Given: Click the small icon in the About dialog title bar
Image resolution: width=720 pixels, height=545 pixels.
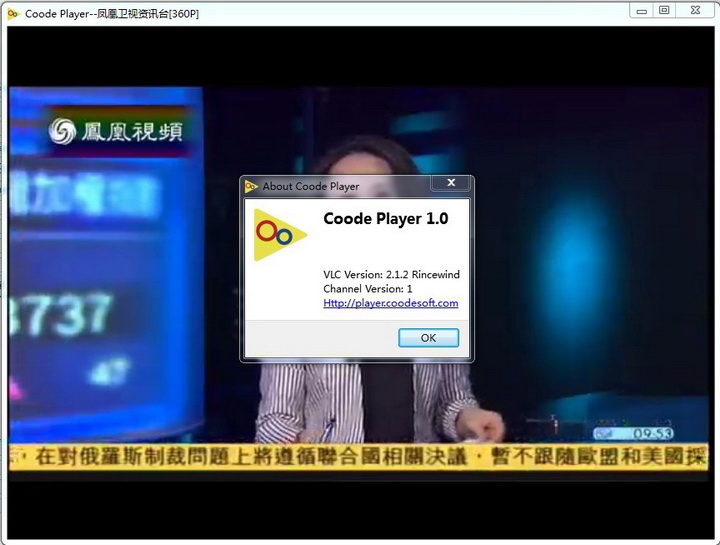Looking at the screenshot, I should (x=251, y=186).
